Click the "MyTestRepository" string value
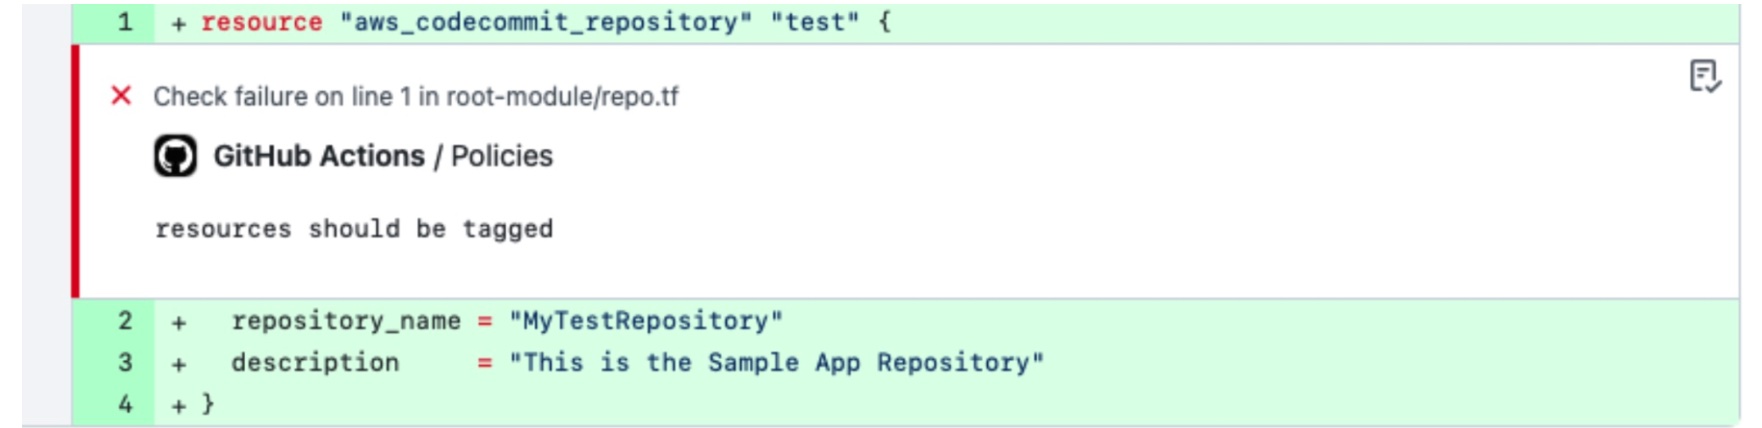Image resolution: width=1762 pixels, height=428 pixels. [x=646, y=321]
